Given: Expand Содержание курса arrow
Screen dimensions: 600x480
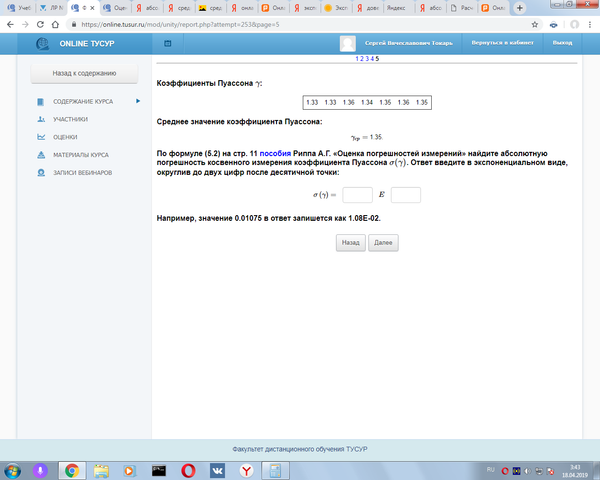Looking at the screenshot, I should click(x=136, y=101).
